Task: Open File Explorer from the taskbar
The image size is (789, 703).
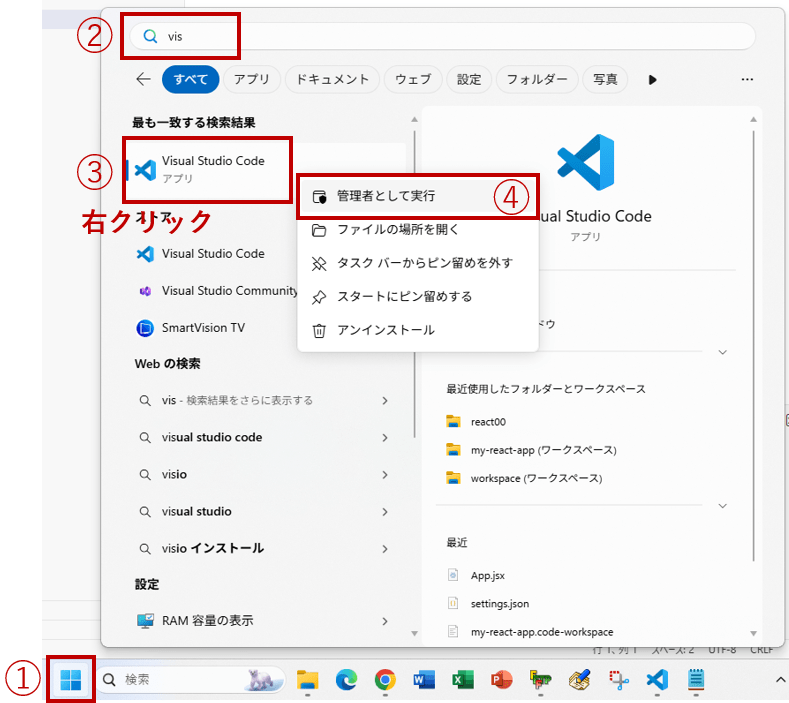Action: [x=307, y=680]
